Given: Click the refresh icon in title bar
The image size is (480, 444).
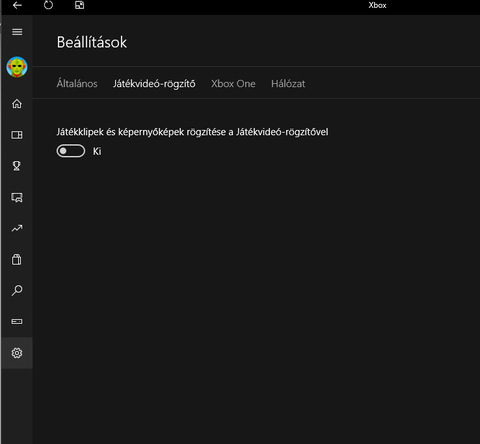Looking at the screenshot, I should 48,5.
